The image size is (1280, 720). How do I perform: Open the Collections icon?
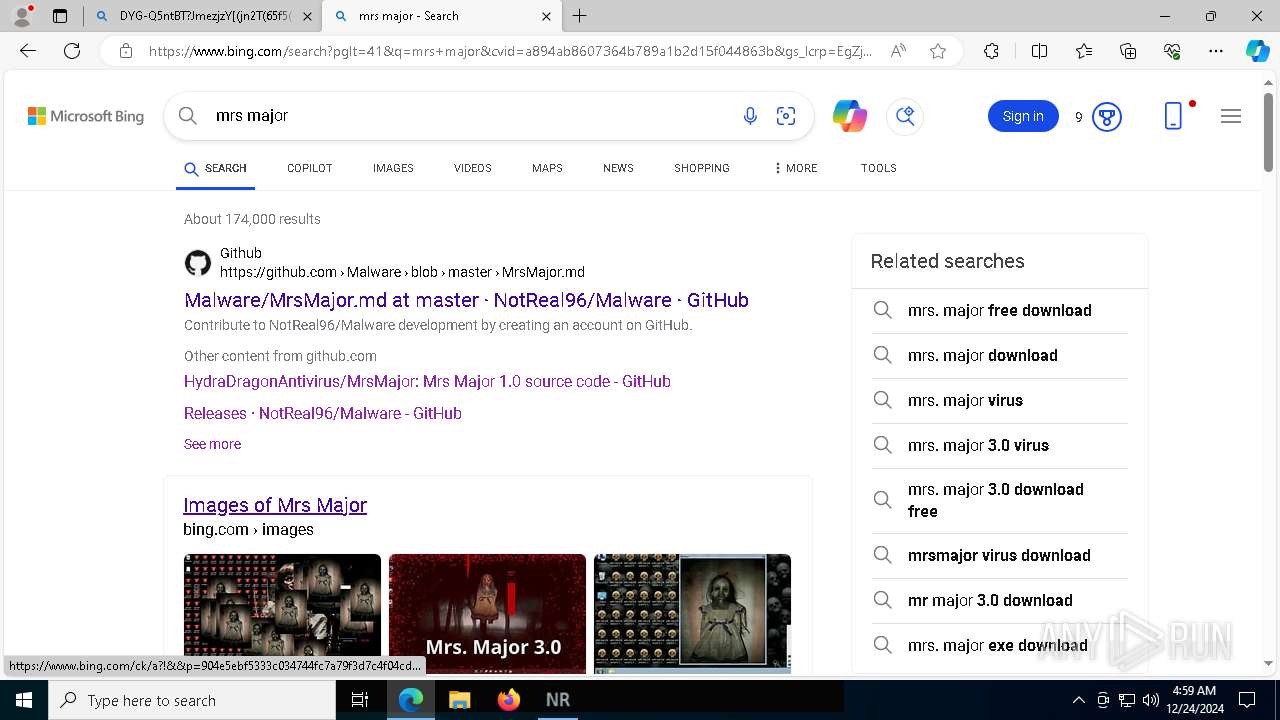click(1128, 51)
